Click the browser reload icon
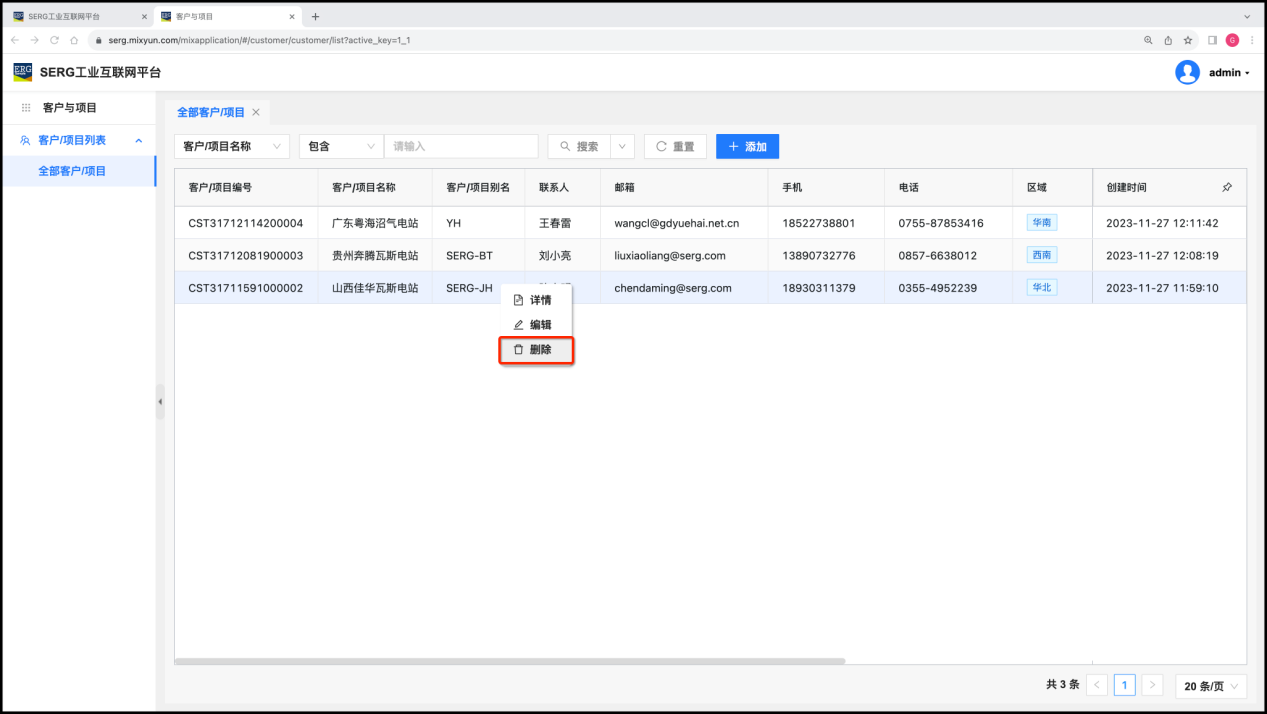 [x=54, y=40]
